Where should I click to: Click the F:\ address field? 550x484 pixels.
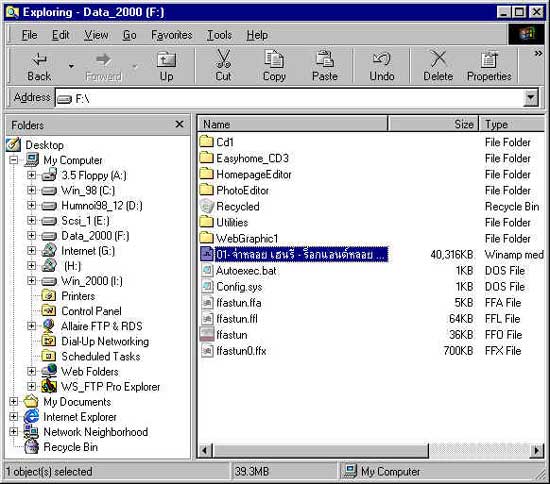coord(289,98)
